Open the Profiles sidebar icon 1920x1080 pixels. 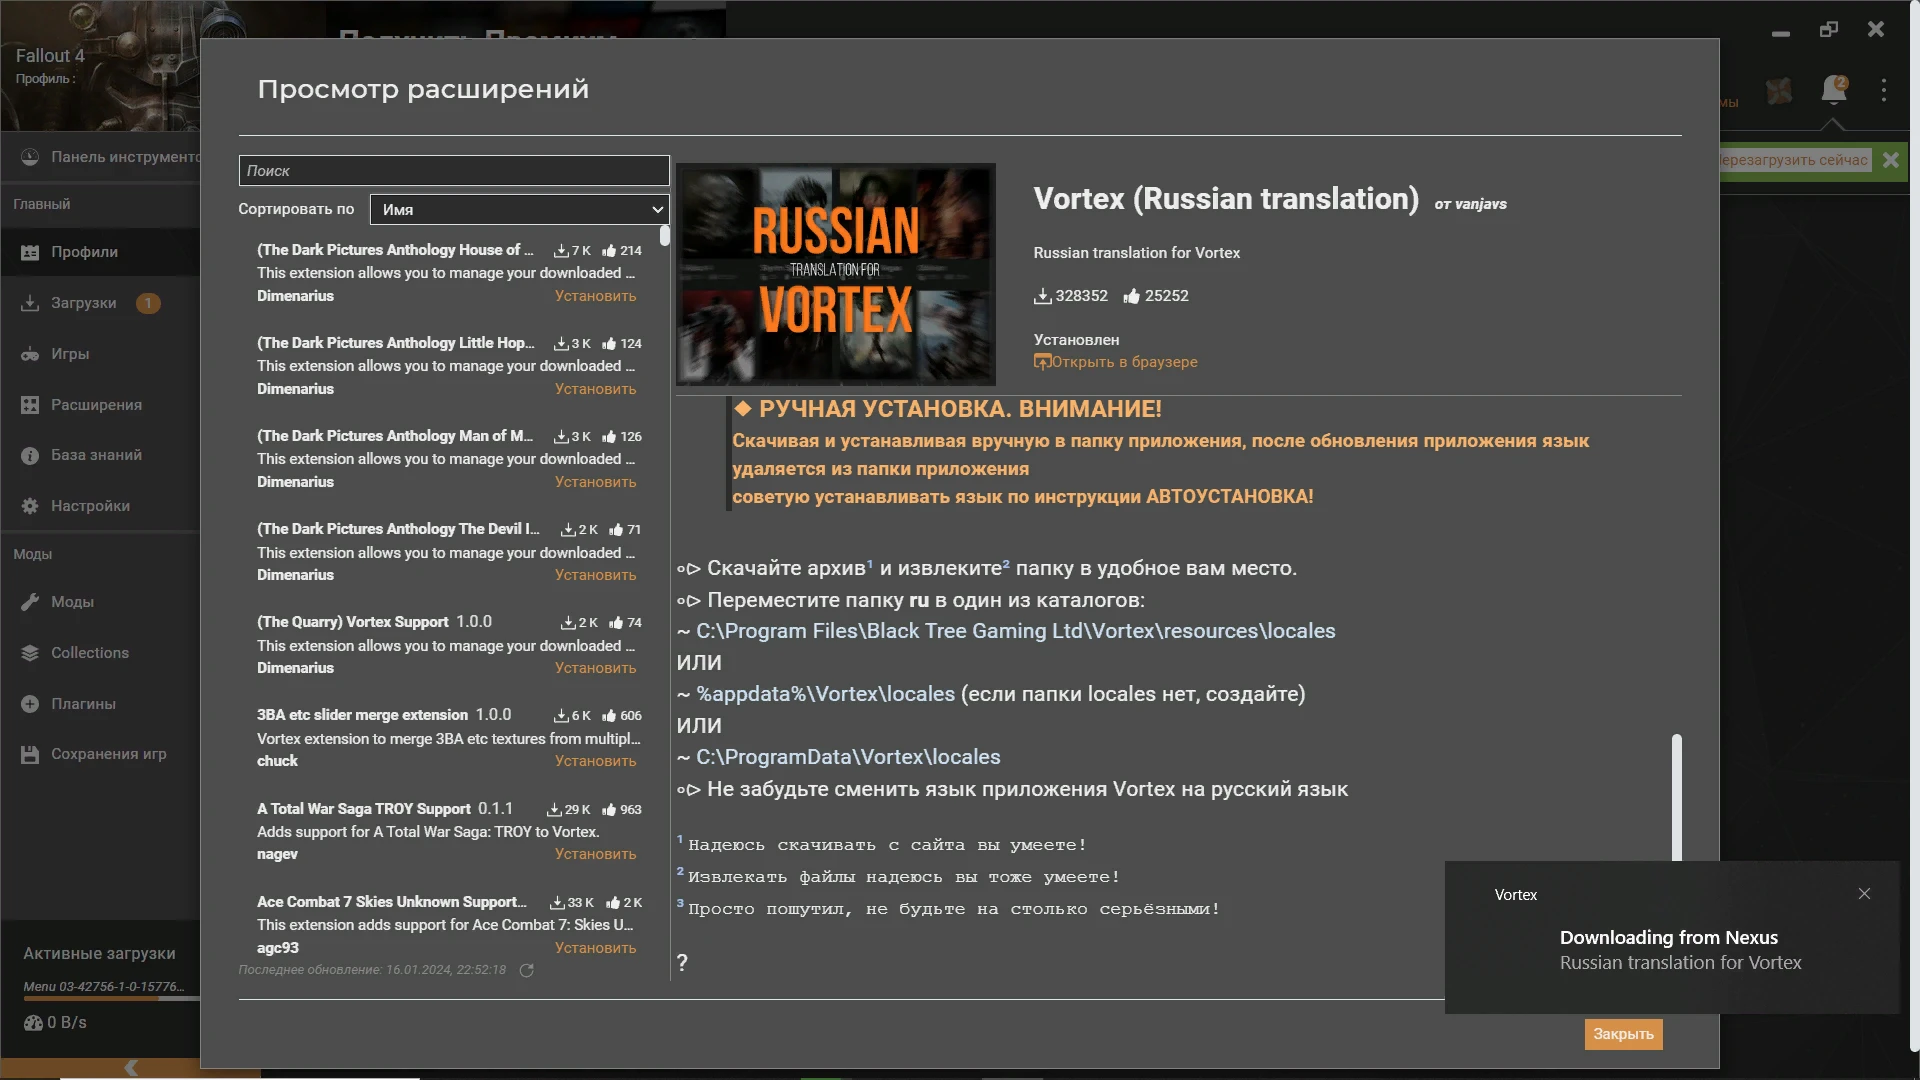click(x=30, y=253)
